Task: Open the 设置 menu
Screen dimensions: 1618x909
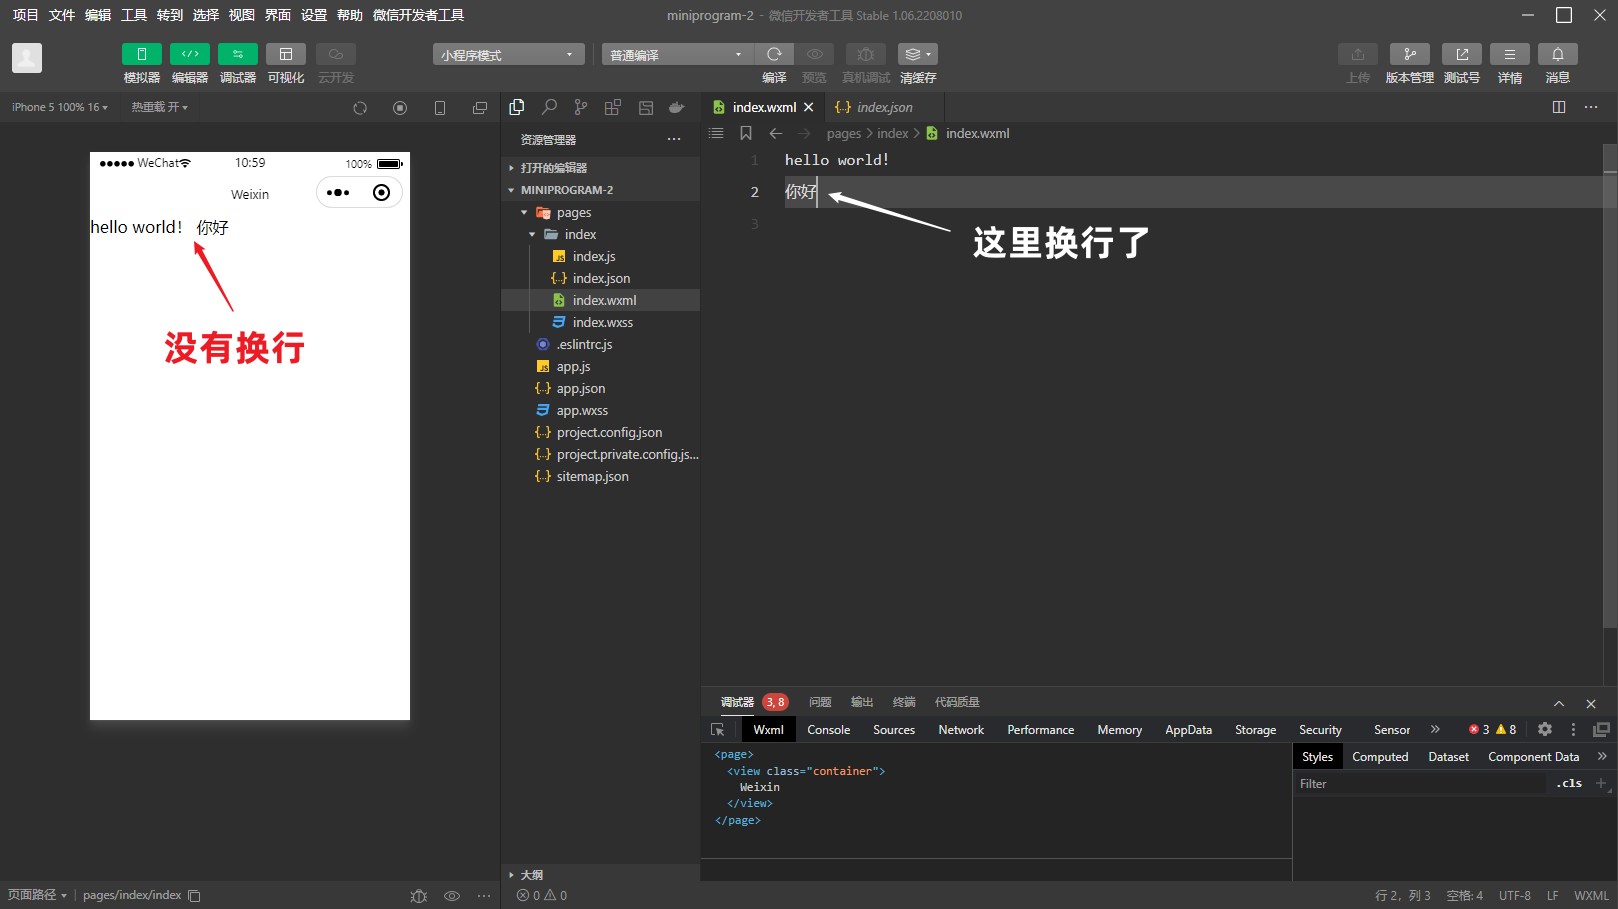Action: [313, 15]
